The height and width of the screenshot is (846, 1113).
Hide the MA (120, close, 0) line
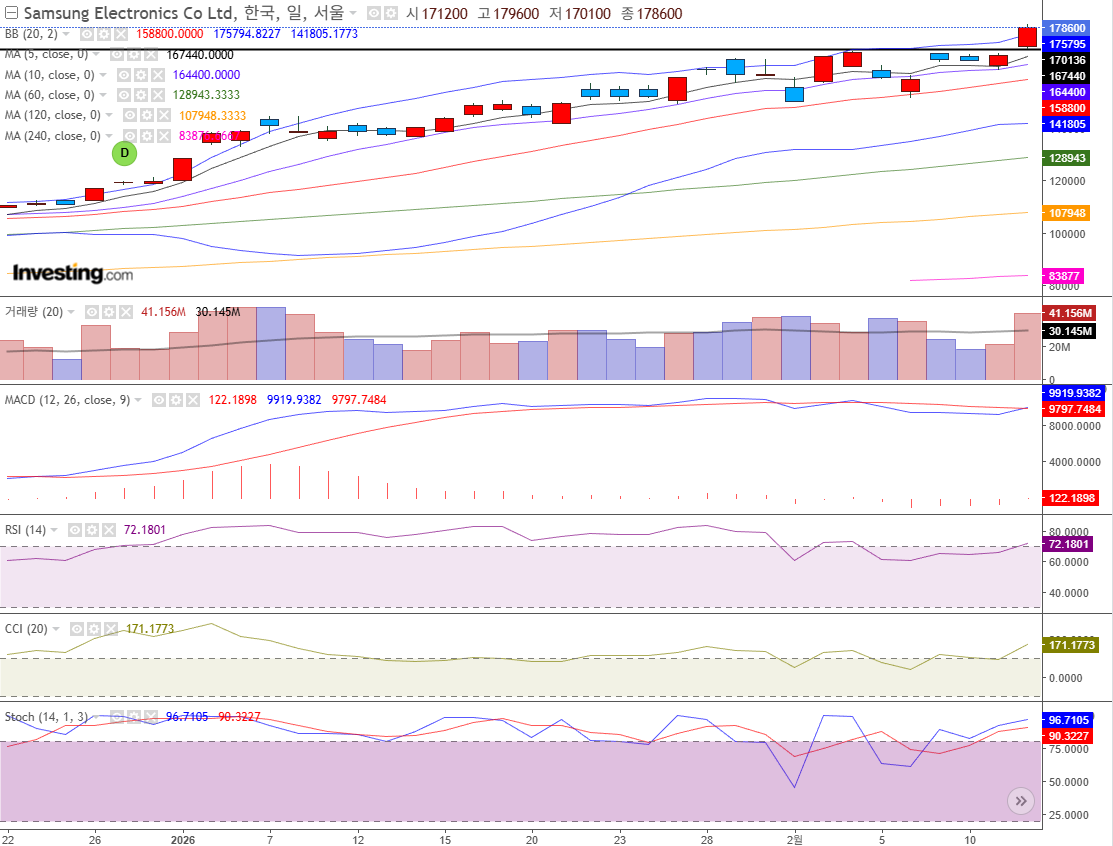(130, 115)
